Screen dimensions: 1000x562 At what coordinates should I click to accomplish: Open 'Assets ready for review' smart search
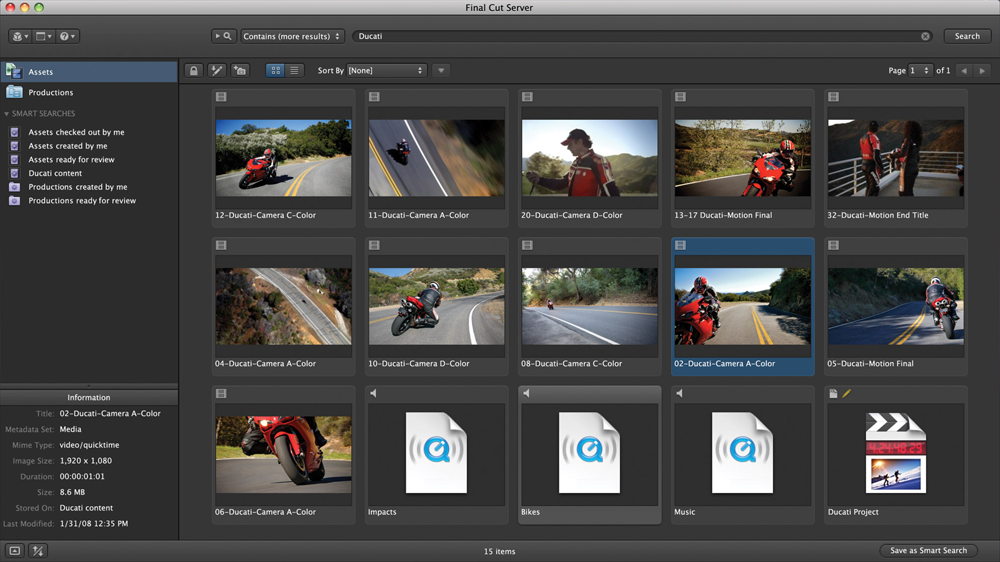71,159
